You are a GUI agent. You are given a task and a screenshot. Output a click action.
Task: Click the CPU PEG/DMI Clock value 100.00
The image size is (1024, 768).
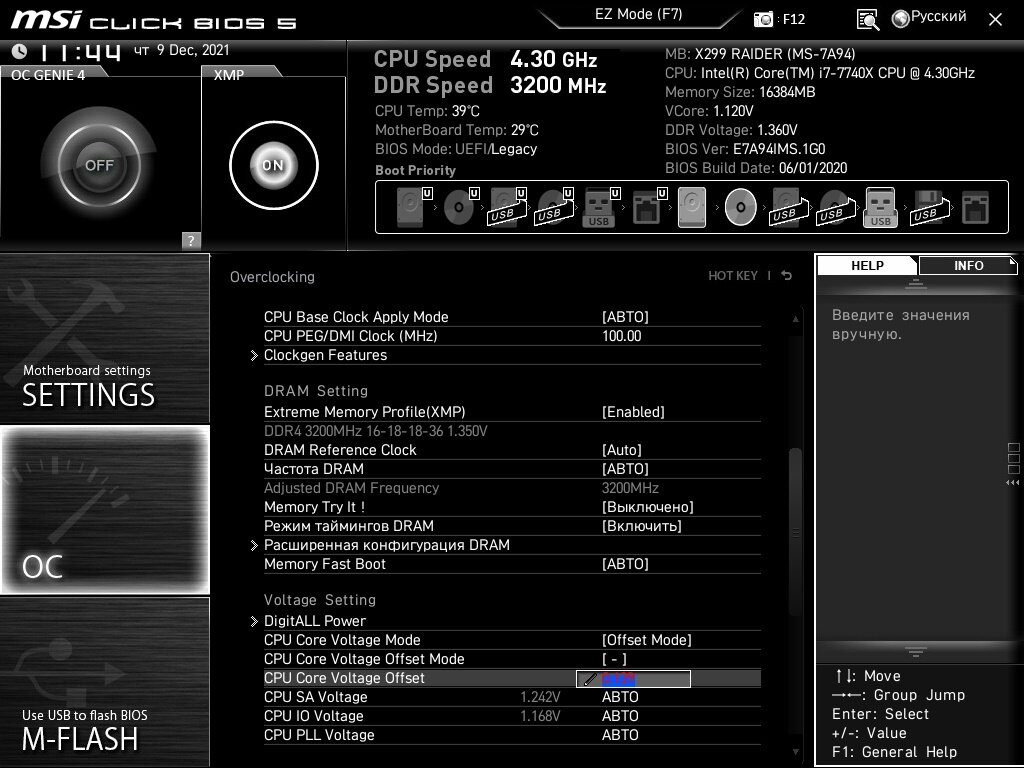622,336
